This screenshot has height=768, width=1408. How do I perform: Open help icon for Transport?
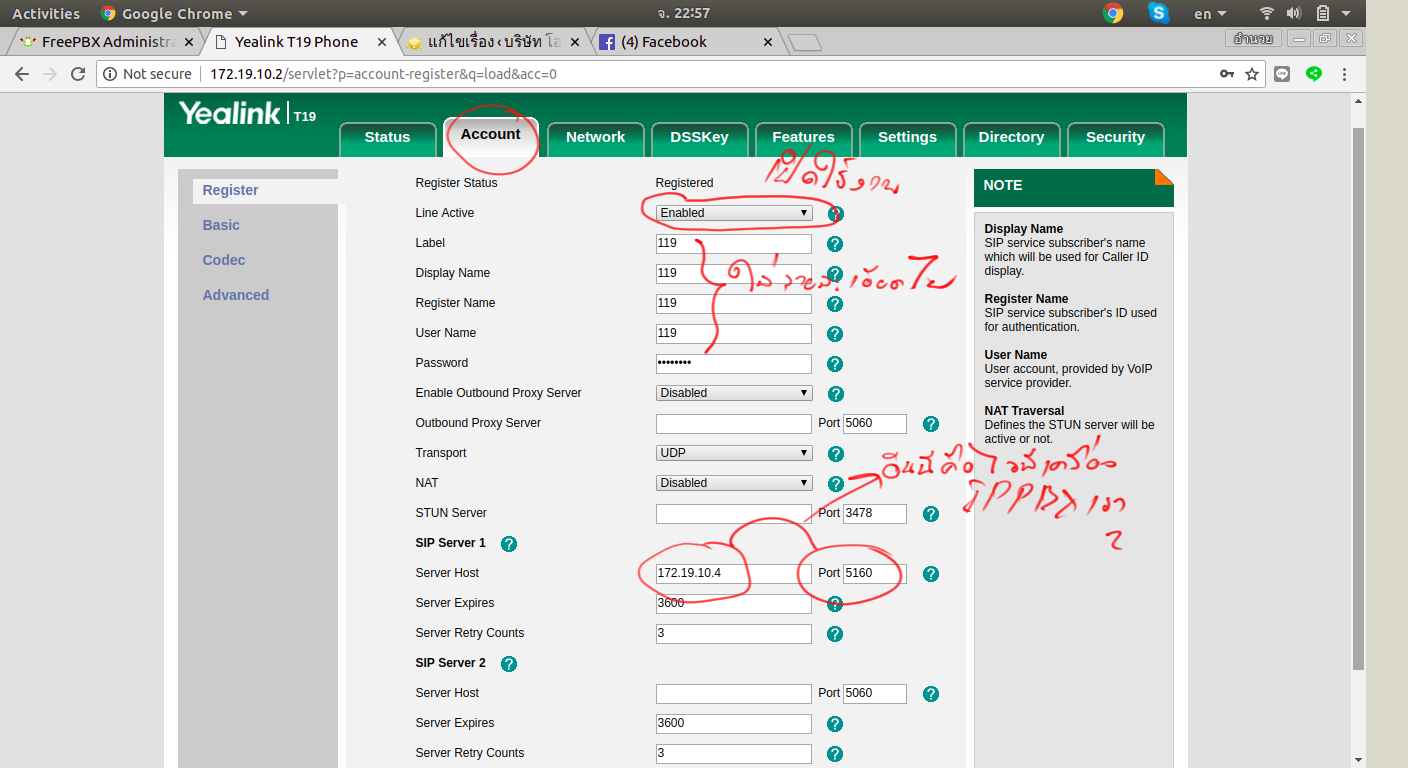coord(835,454)
